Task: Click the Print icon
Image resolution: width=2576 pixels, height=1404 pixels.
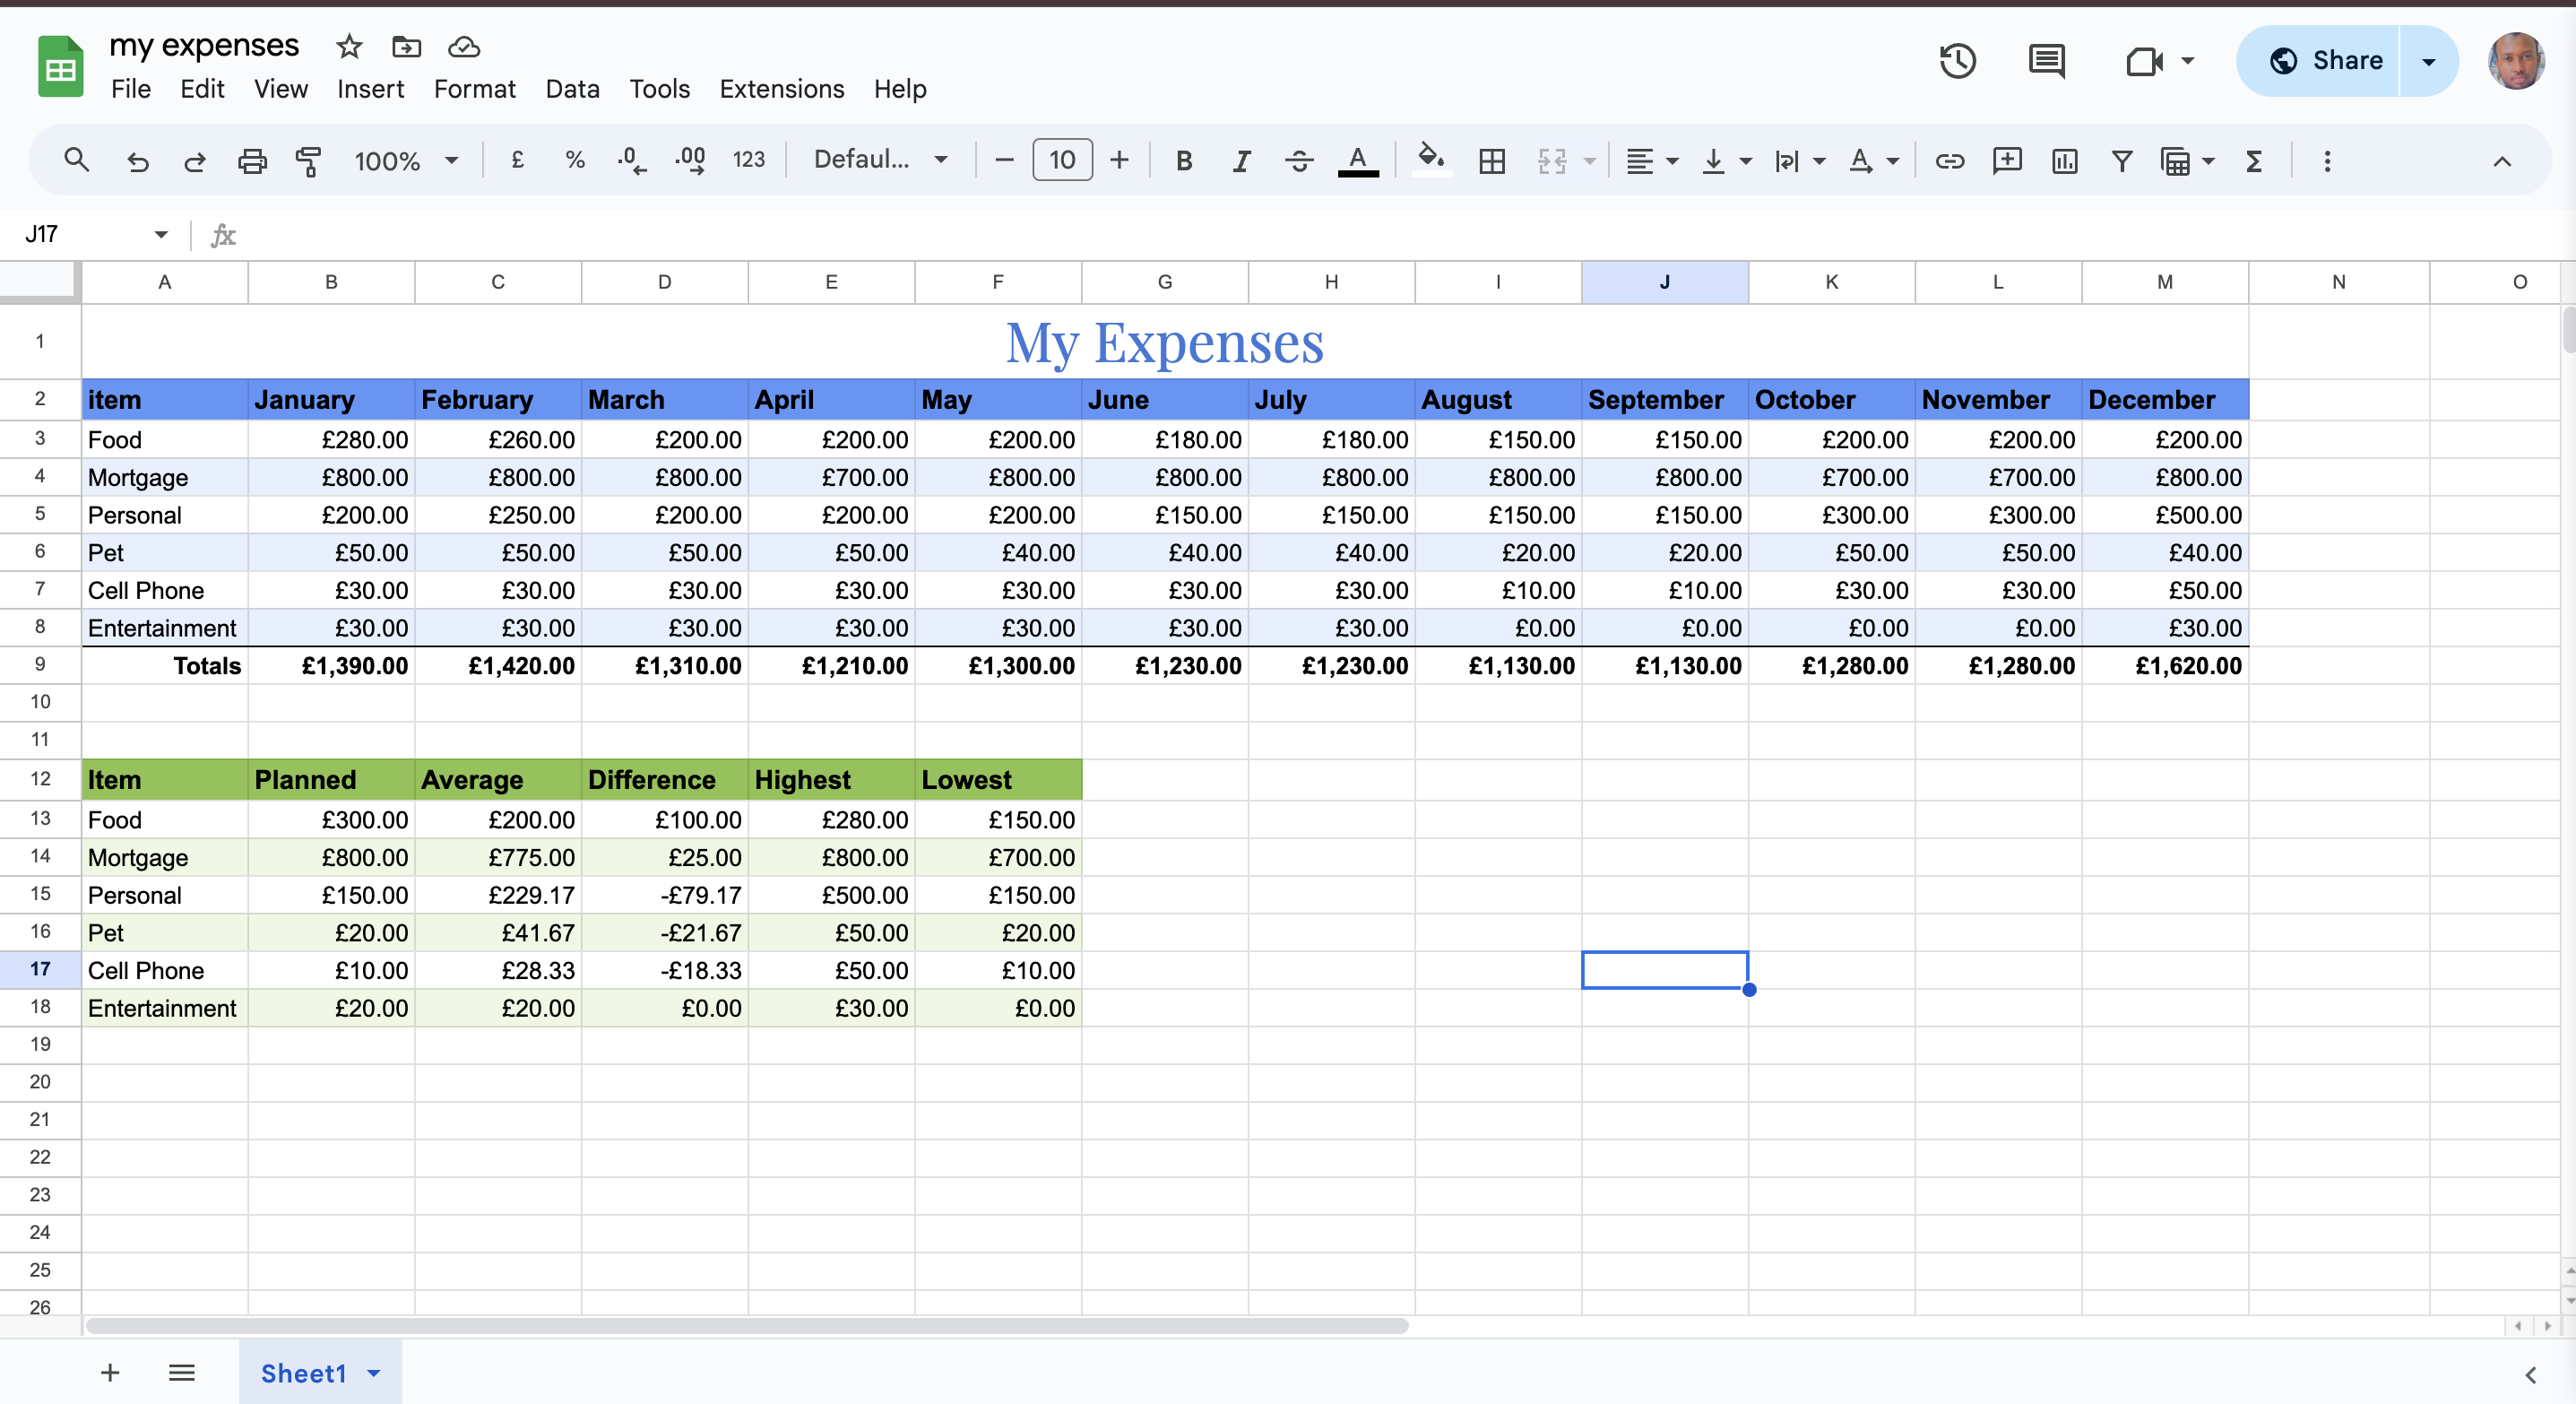Action: click(x=252, y=161)
